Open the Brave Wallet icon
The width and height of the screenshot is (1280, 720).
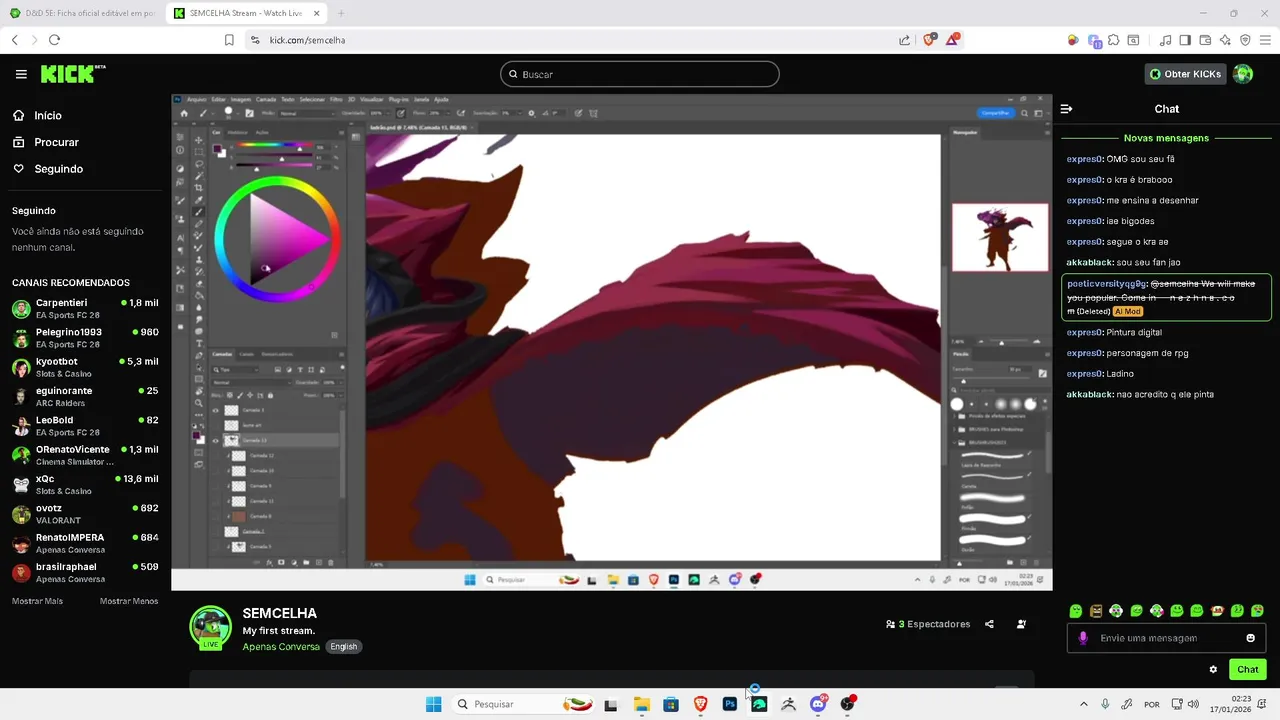pyautogui.click(x=1205, y=40)
